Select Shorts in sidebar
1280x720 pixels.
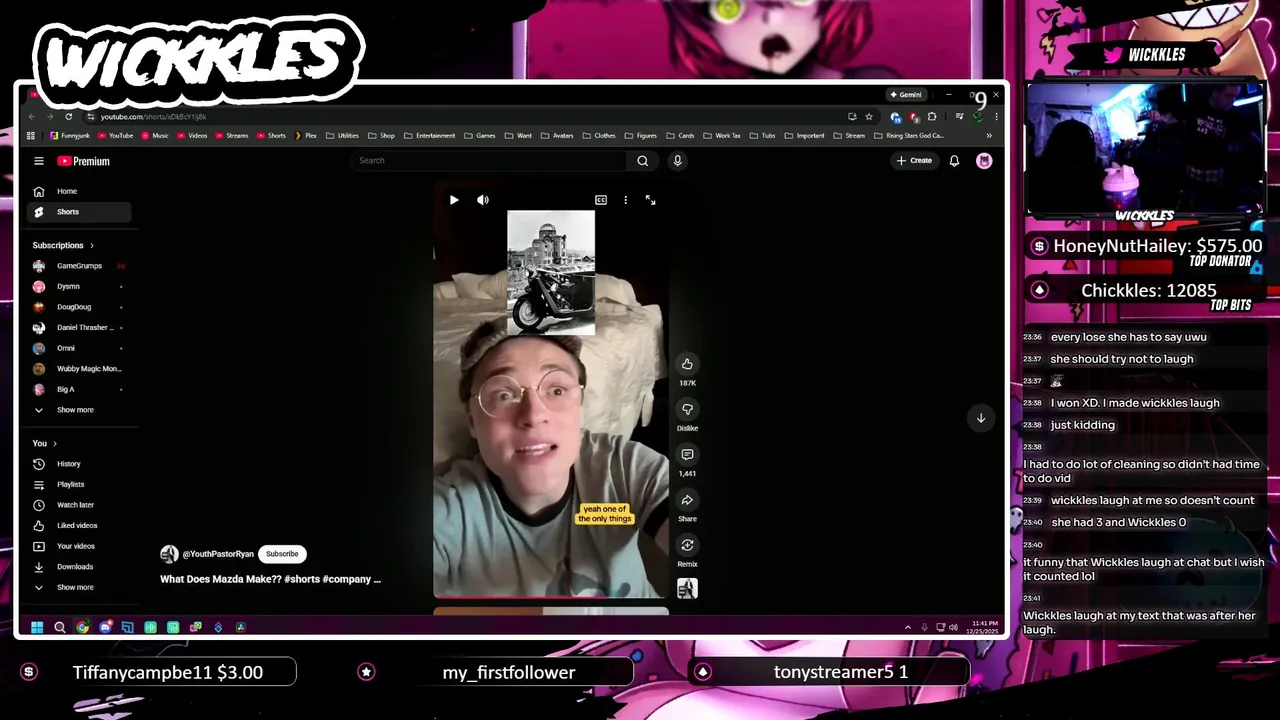point(79,212)
